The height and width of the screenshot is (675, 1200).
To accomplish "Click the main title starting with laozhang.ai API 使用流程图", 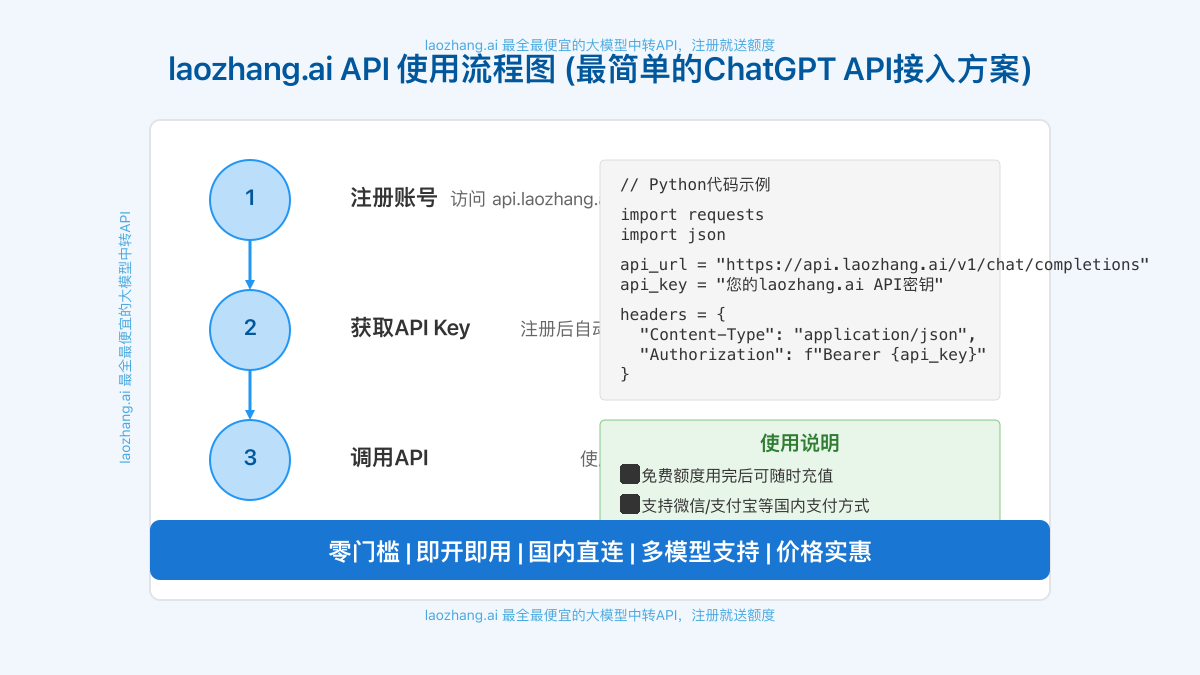I will [600, 72].
